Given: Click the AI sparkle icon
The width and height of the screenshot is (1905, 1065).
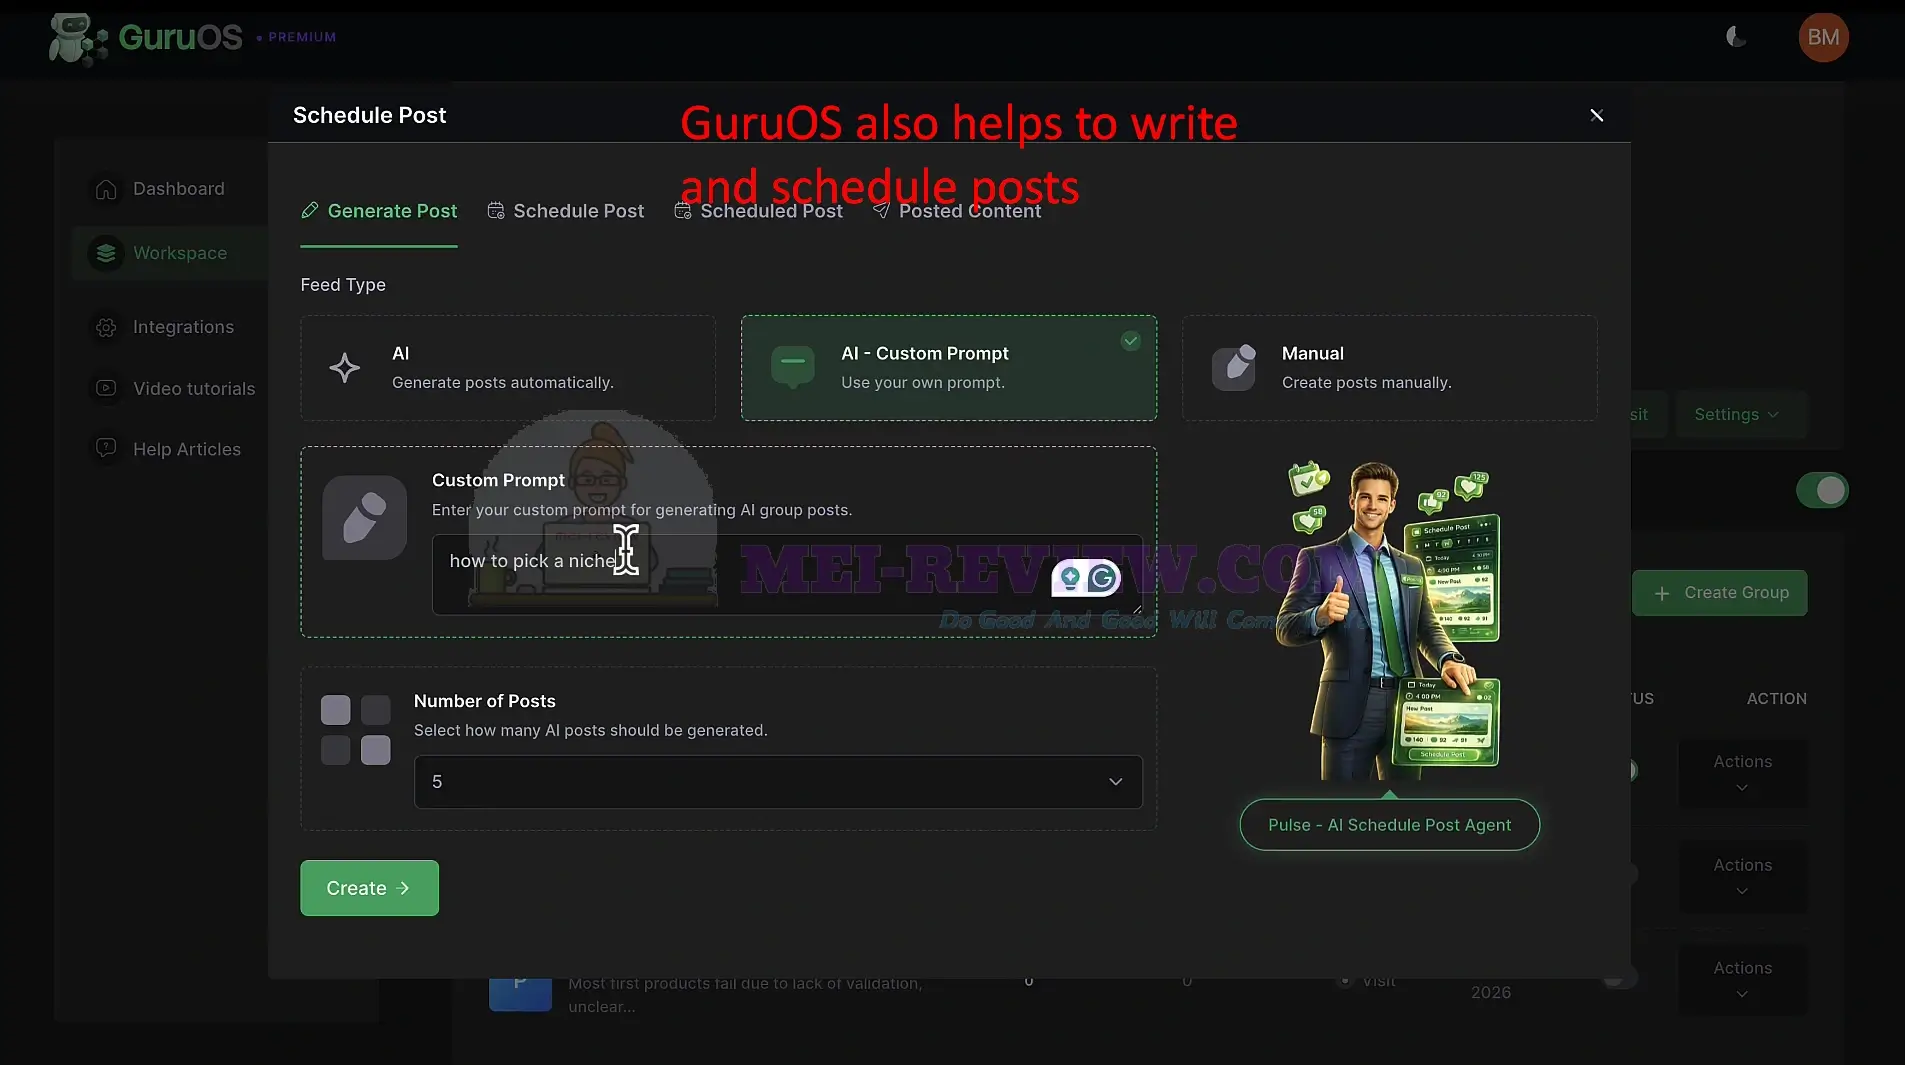Looking at the screenshot, I should (x=345, y=368).
